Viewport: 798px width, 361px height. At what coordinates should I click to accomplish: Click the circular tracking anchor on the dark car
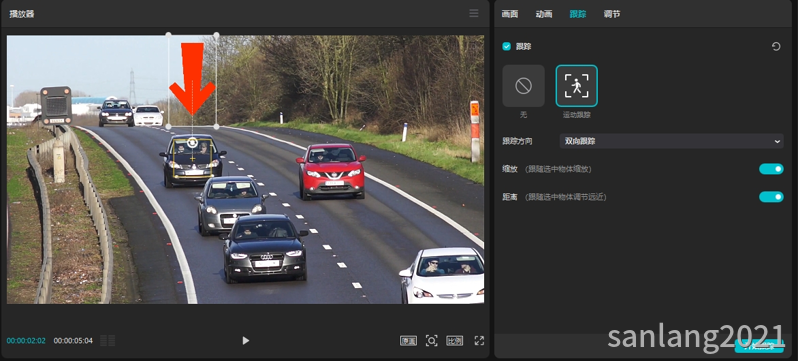tap(192, 143)
